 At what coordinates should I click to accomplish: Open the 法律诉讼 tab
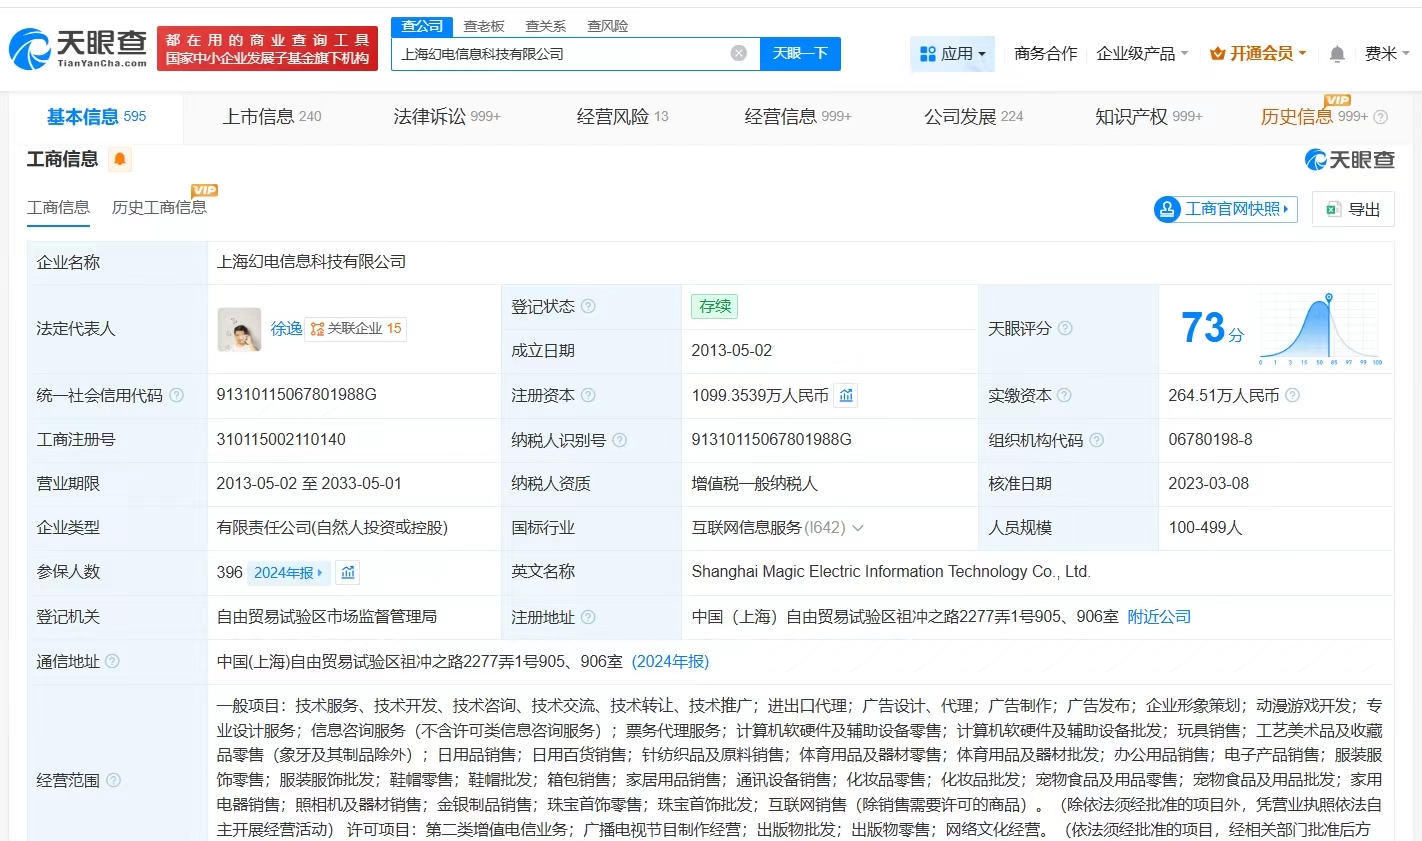pos(447,117)
